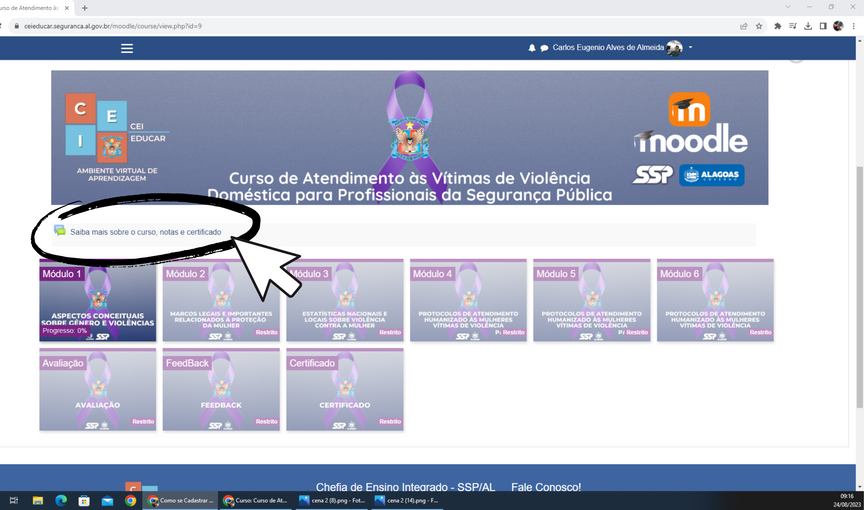The image size is (864, 510).
Task: Click the 'Fale Conosco!' footer link
Action: (546, 487)
